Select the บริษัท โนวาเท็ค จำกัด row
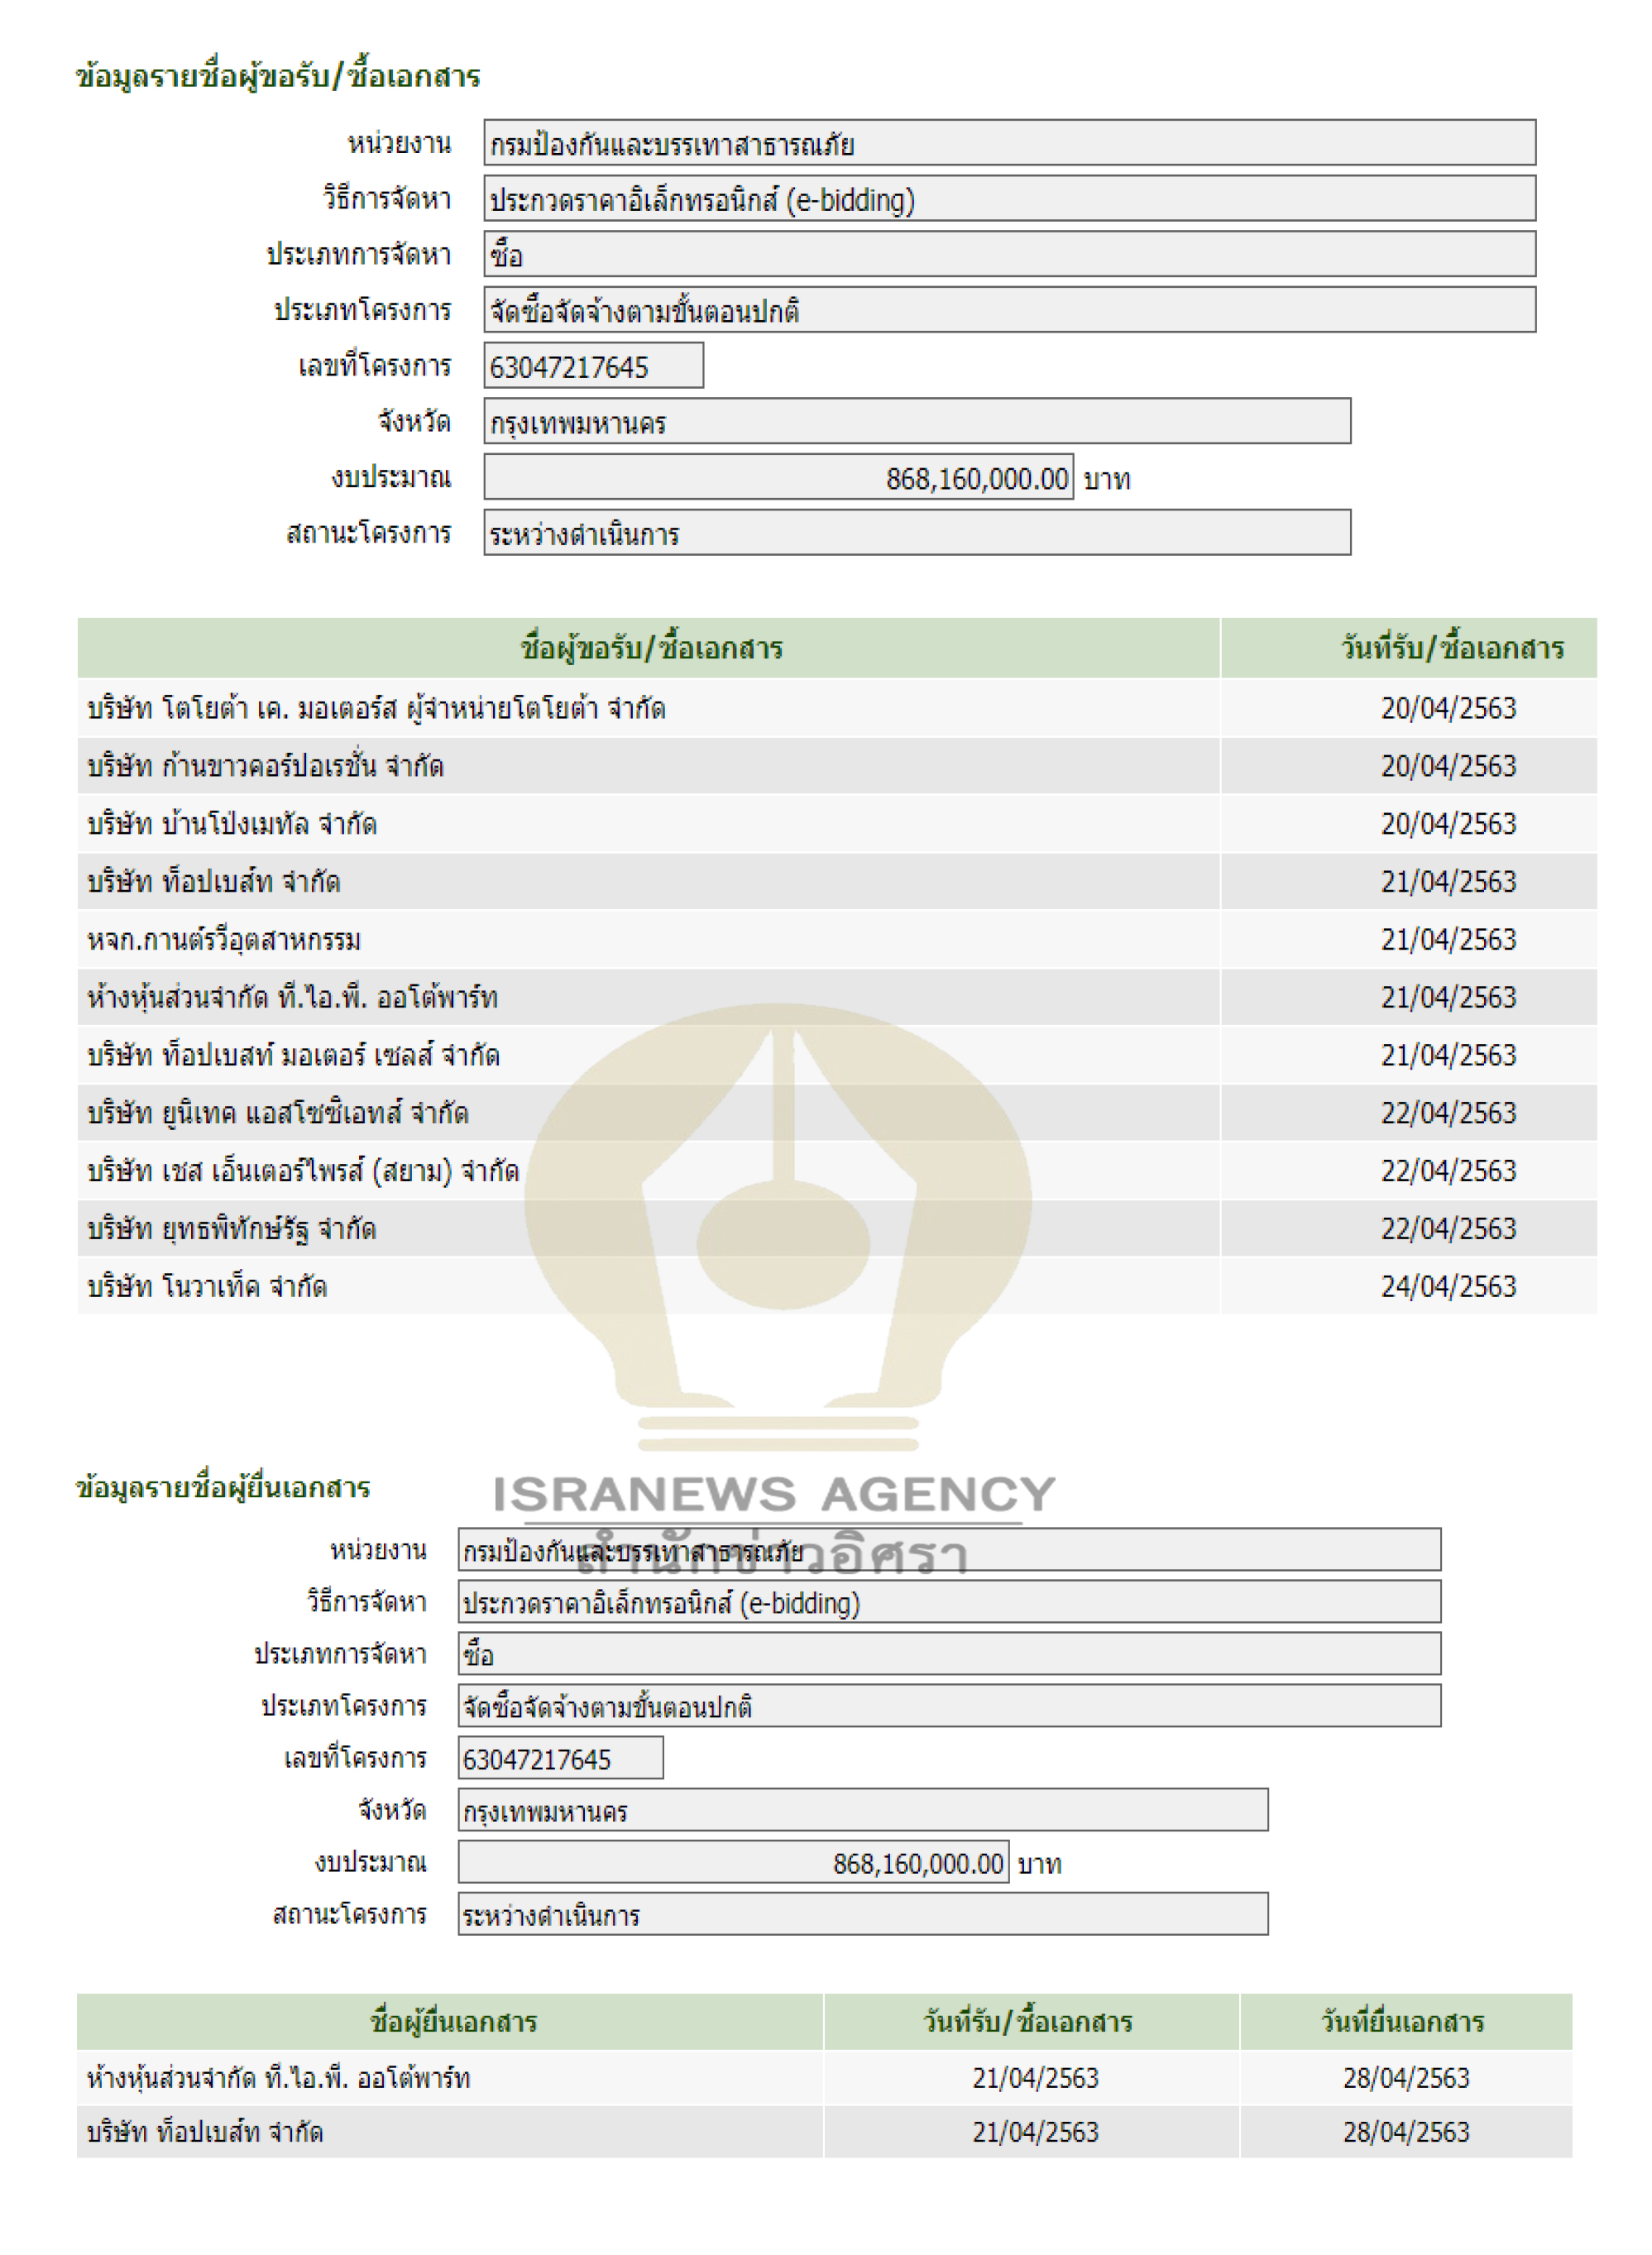Image resolution: width=1652 pixels, height=2255 pixels. [x=207, y=1287]
